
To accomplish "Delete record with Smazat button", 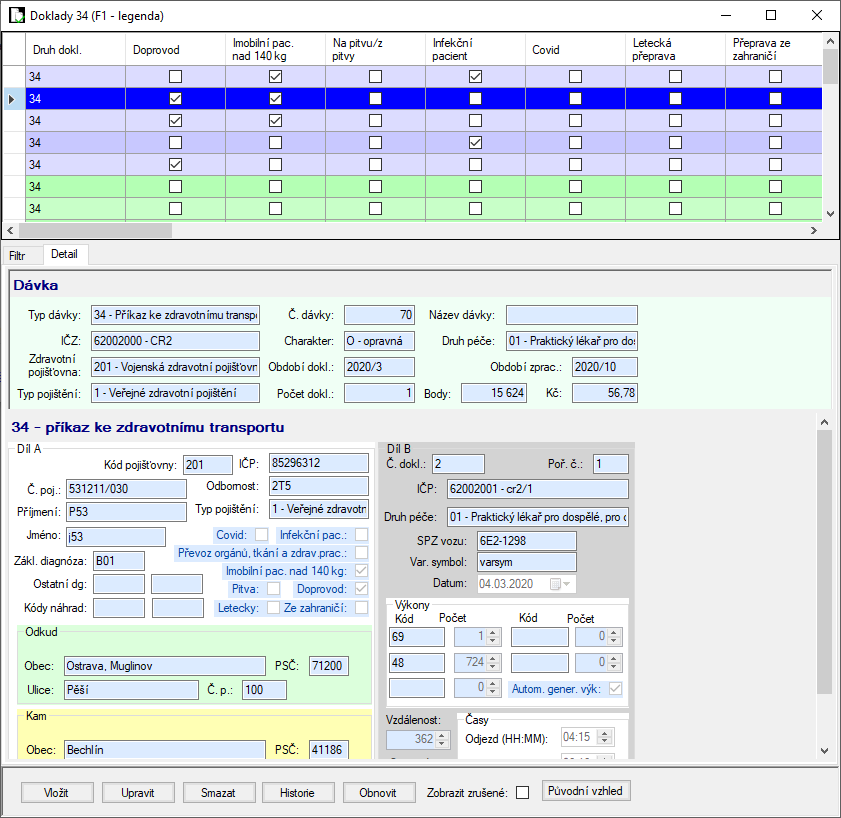I will 218,792.
